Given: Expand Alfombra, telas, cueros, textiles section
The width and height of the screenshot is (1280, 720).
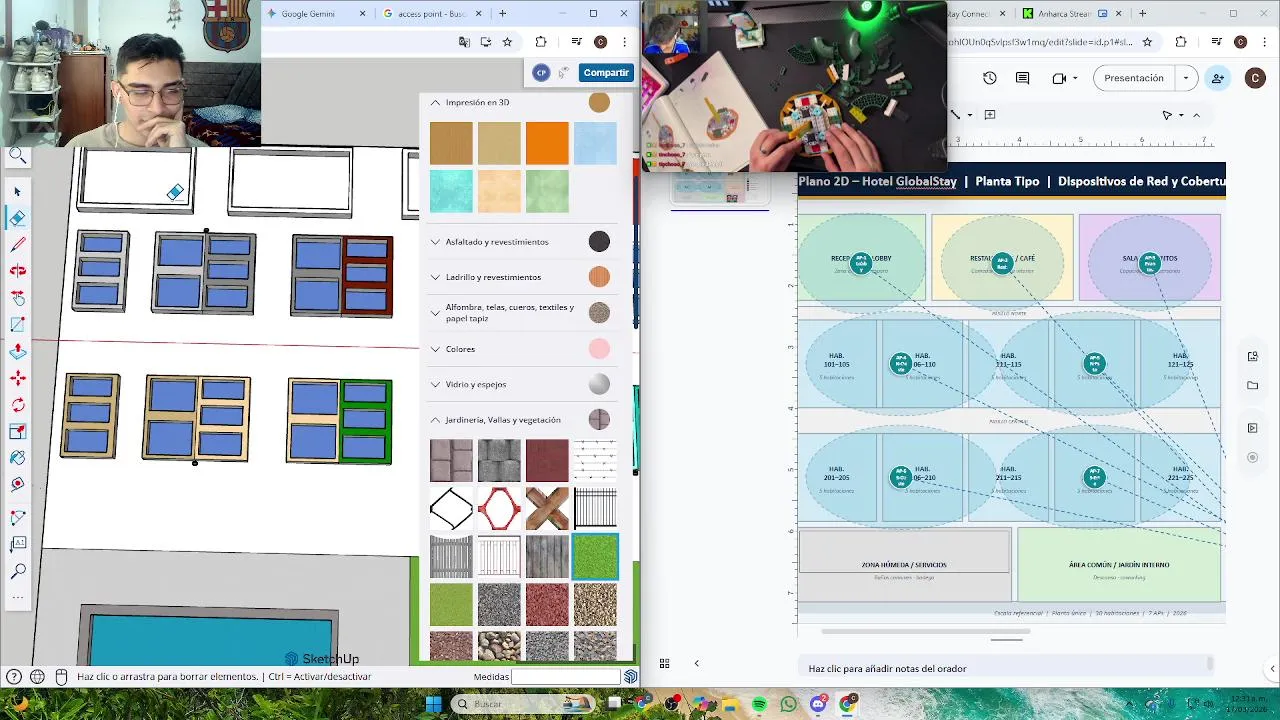Looking at the screenshot, I should tap(435, 313).
